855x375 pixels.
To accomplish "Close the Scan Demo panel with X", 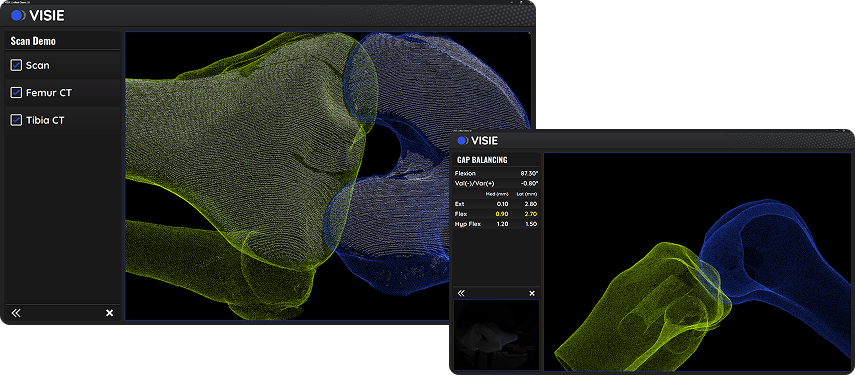I will (x=109, y=313).
